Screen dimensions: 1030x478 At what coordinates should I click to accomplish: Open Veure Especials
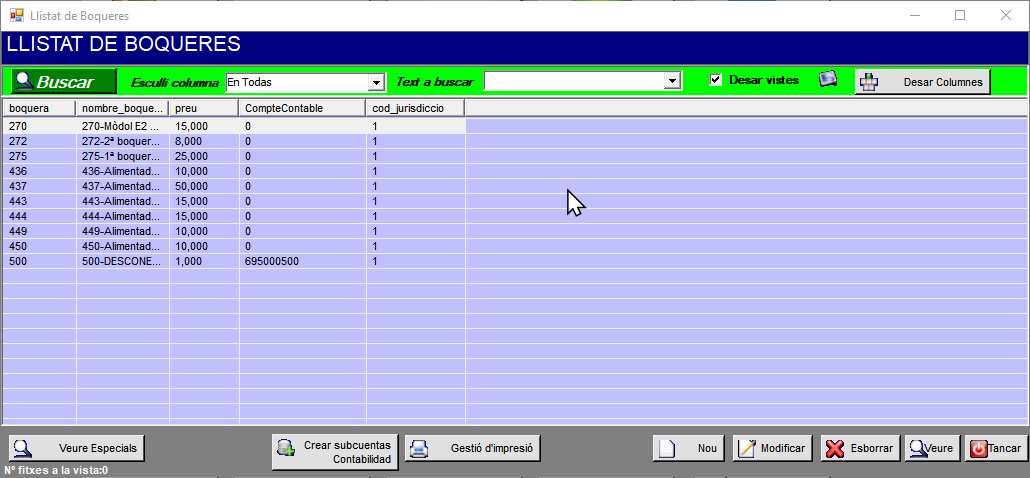[x=77, y=449]
